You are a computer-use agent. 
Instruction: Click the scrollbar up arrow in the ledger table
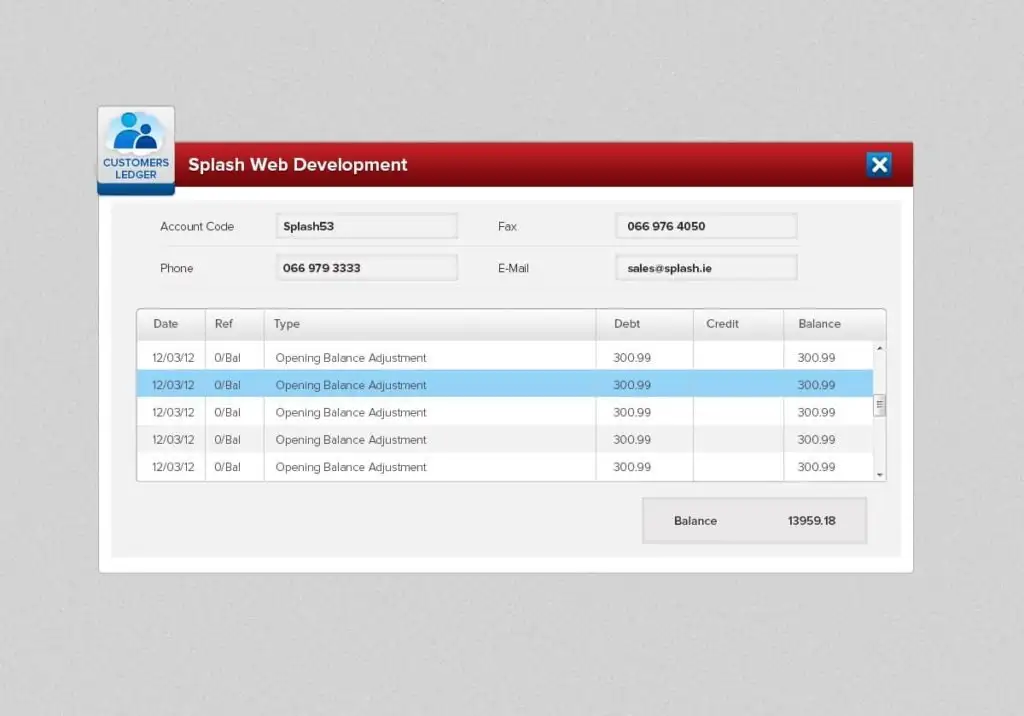point(880,348)
